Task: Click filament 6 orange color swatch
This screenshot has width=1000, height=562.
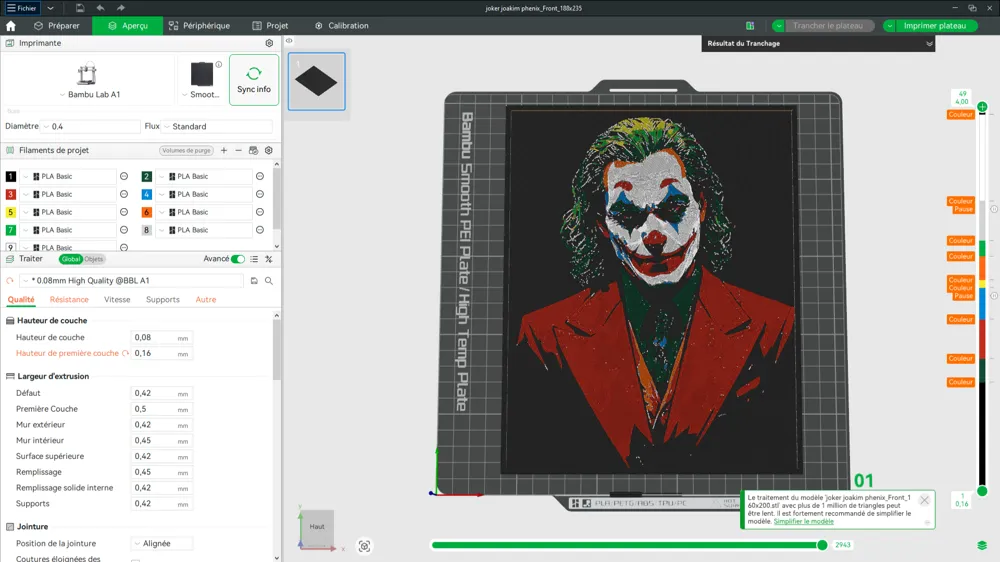Action: (147, 212)
